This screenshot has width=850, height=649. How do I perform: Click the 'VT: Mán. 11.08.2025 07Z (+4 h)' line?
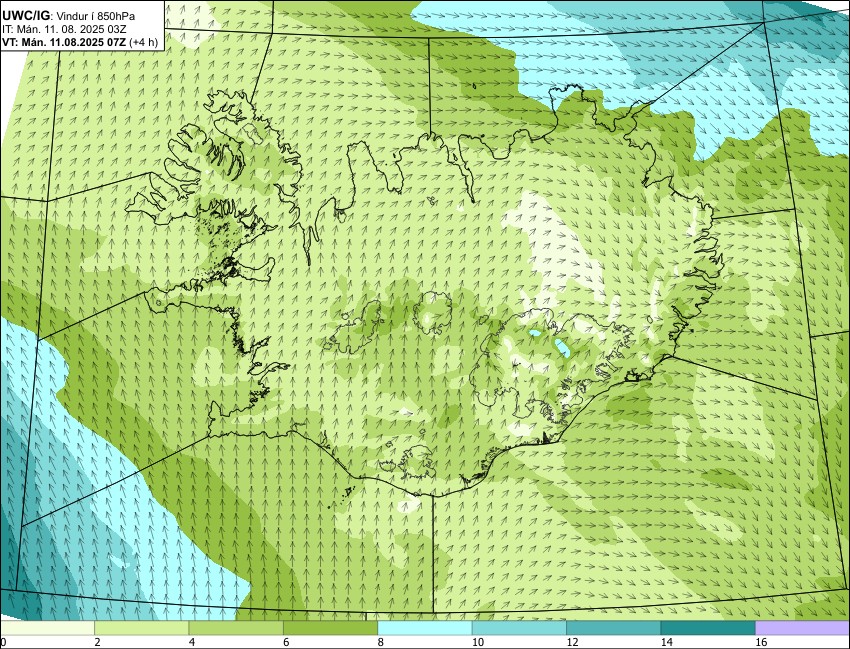coord(80,42)
